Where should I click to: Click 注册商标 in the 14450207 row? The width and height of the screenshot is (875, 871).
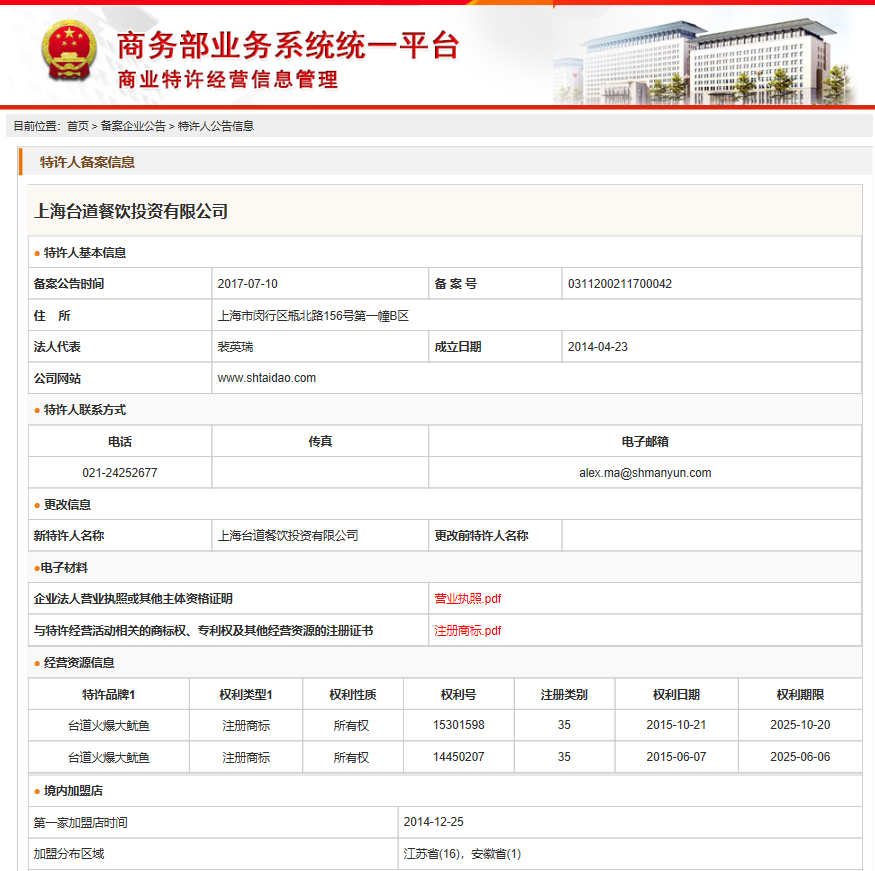click(x=246, y=757)
